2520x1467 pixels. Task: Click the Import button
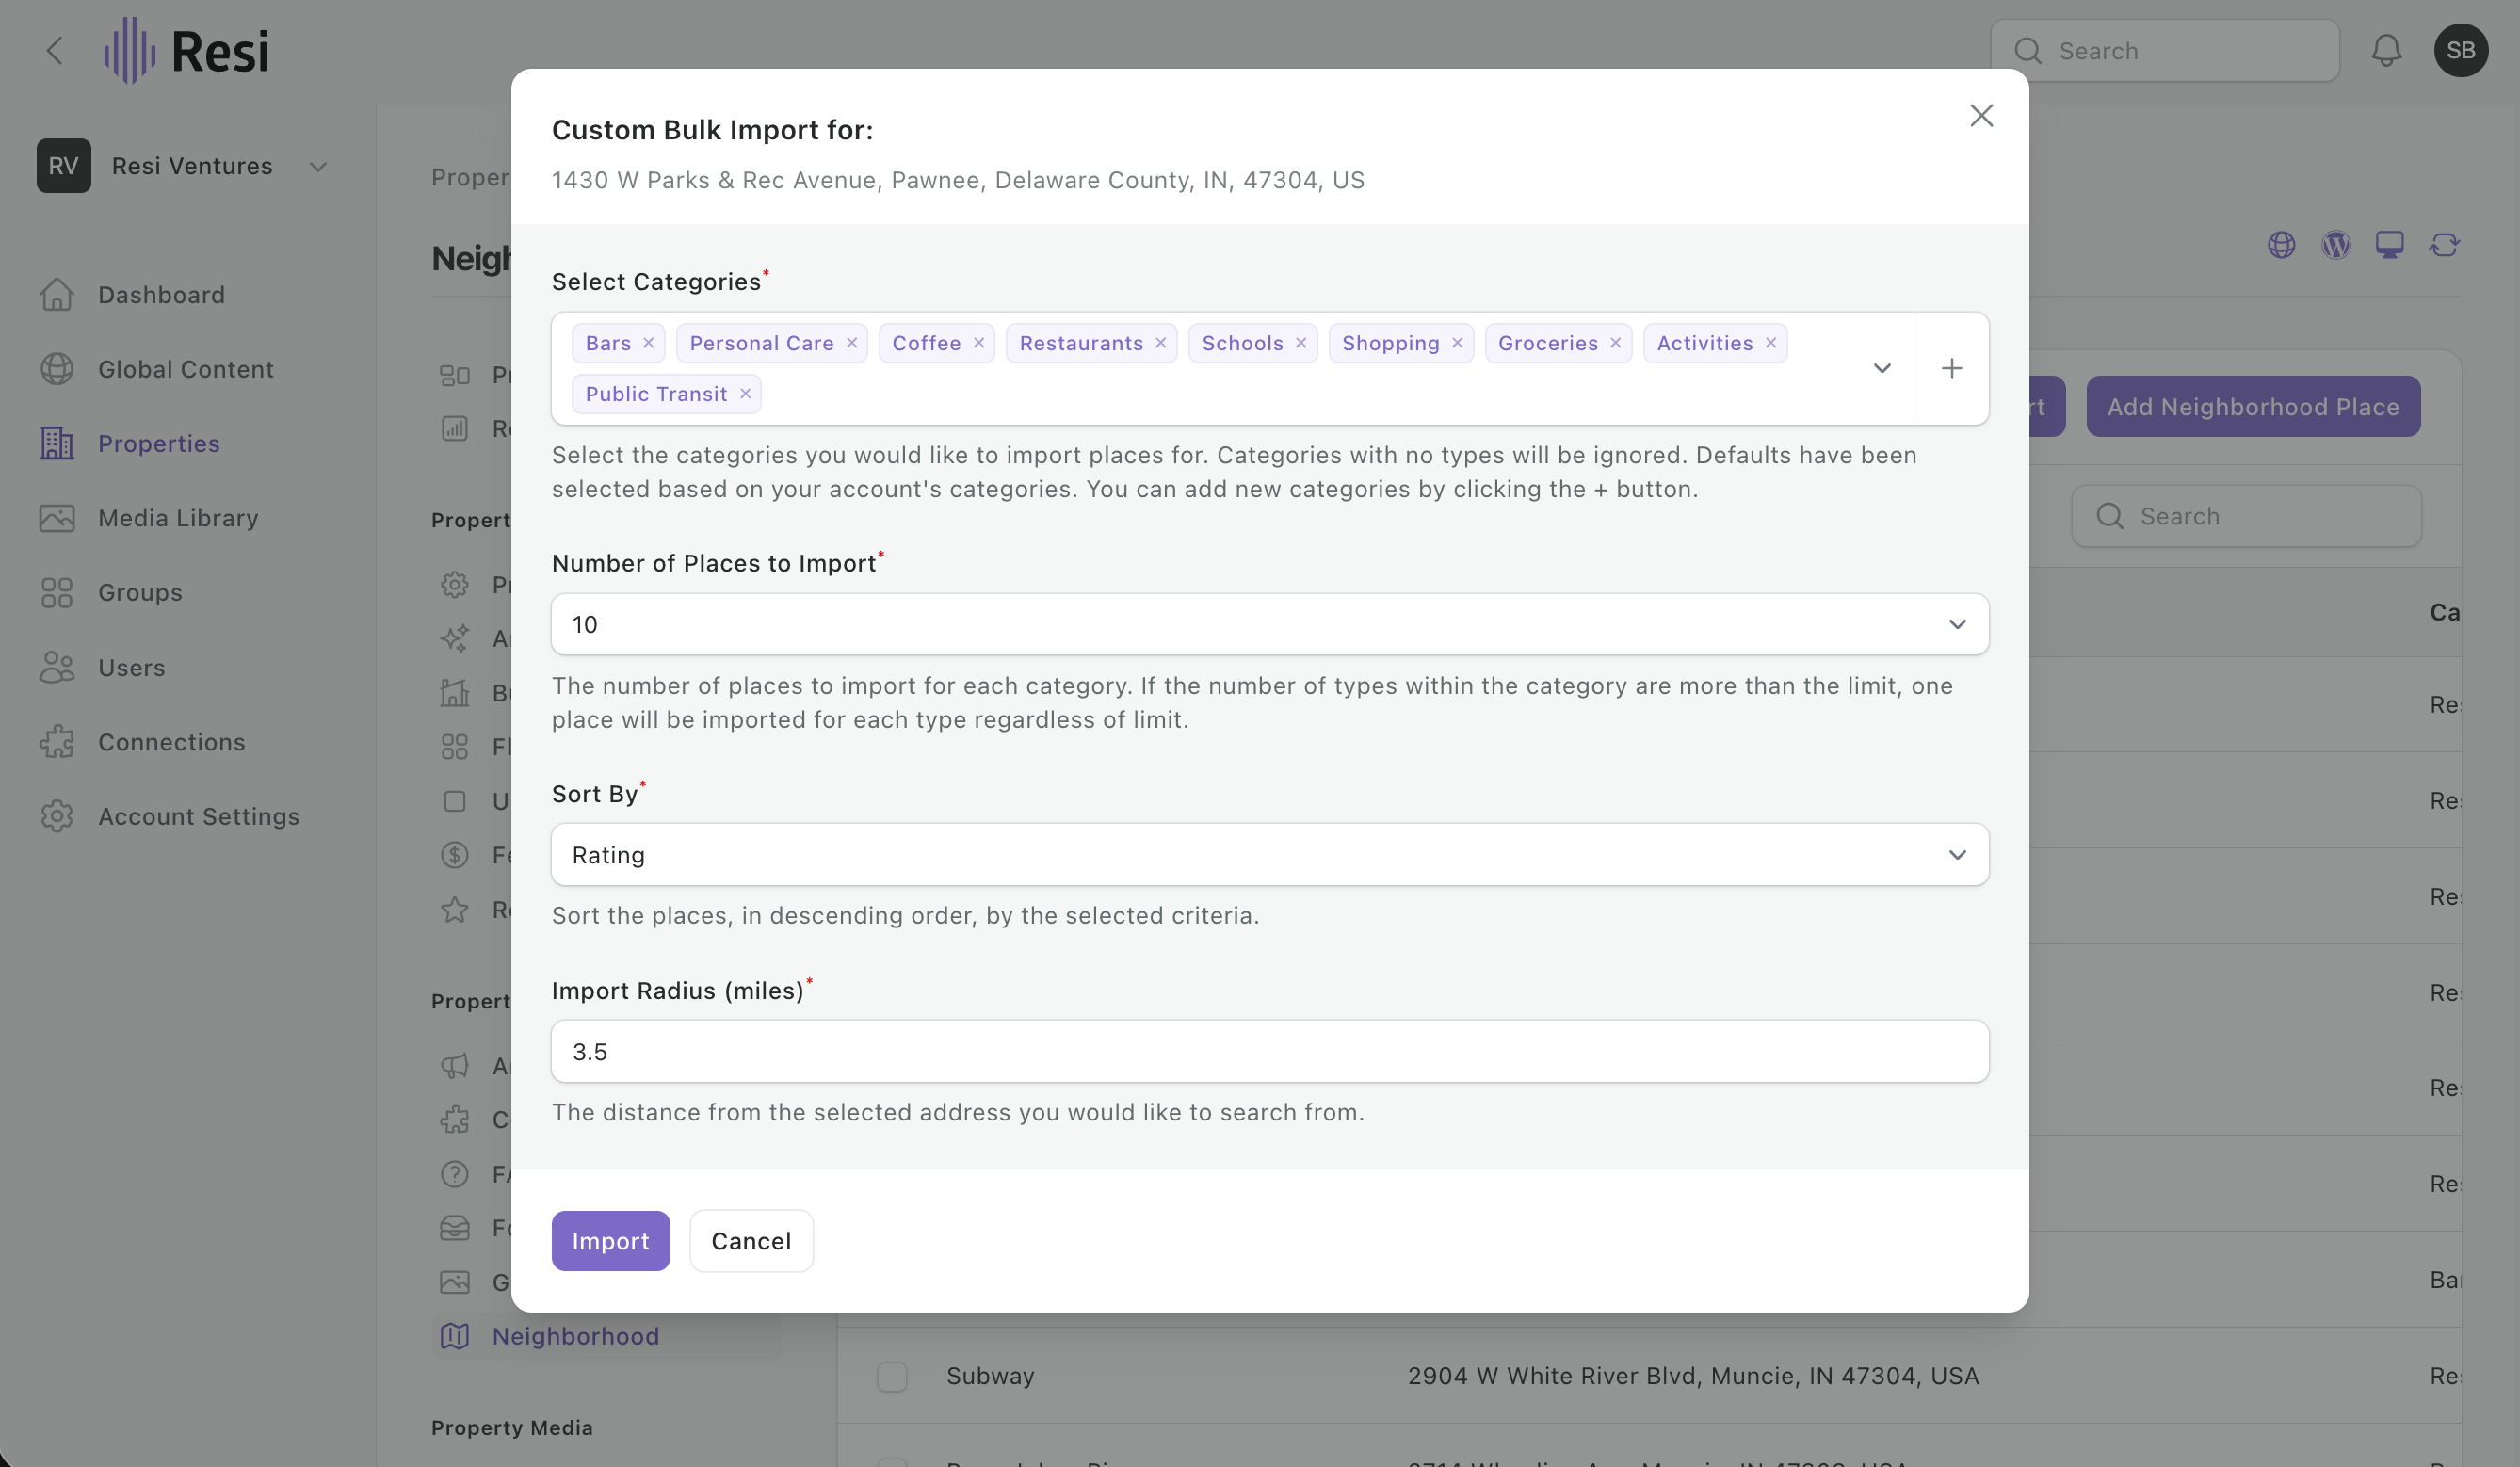(610, 1241)
